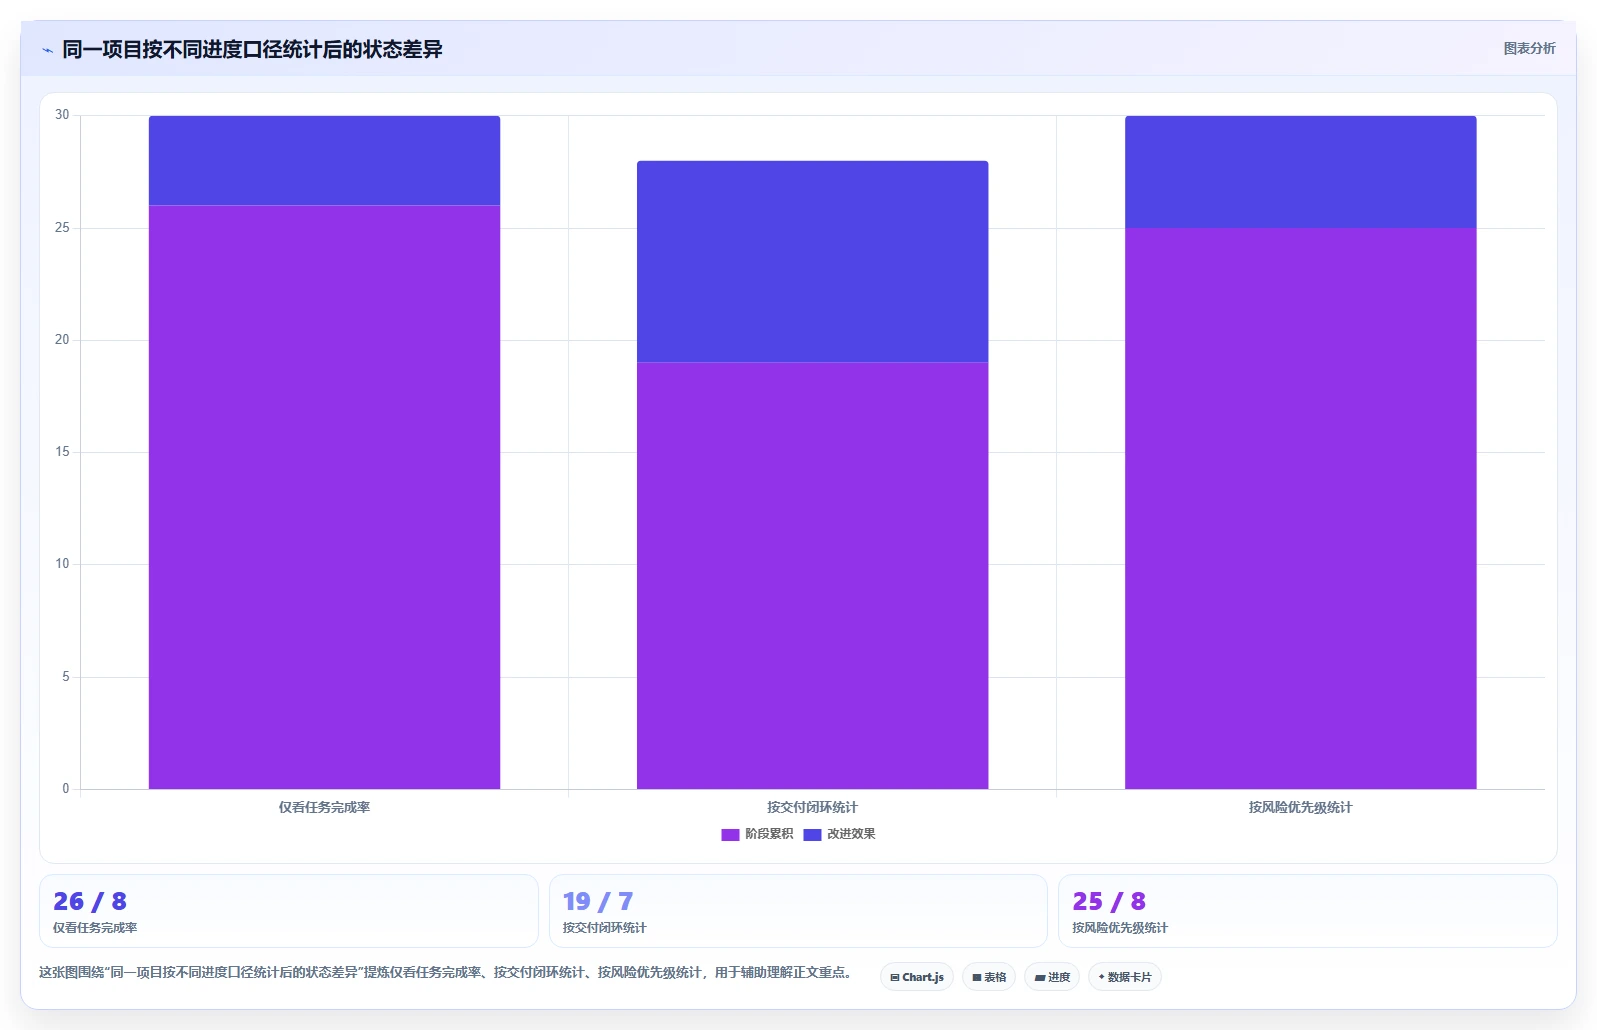The image size is (1597, 1030).
Task: Click the blue bar segment for 仅看任务完成率
Action: tap(324, 160)
